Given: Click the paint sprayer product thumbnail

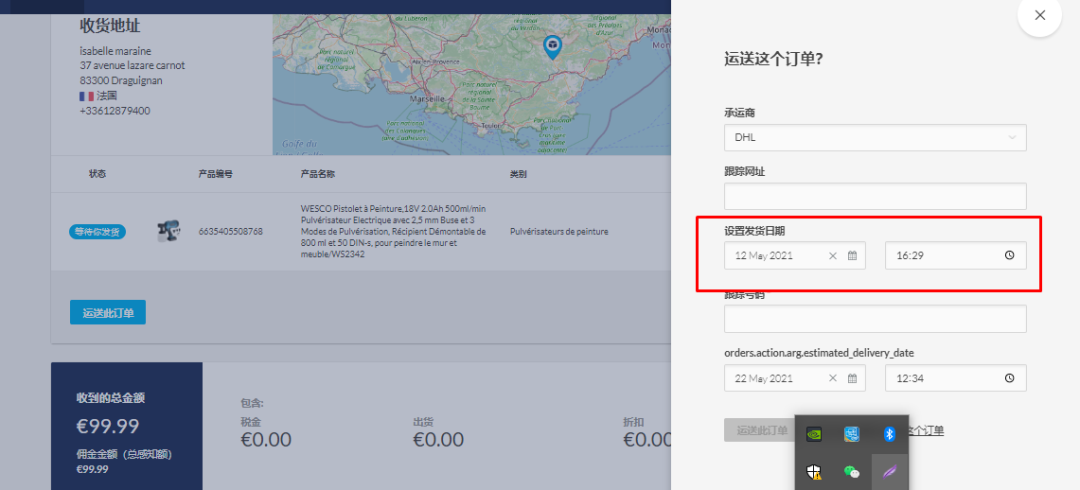Looking at the screenshot, I should tap(167, 232).
